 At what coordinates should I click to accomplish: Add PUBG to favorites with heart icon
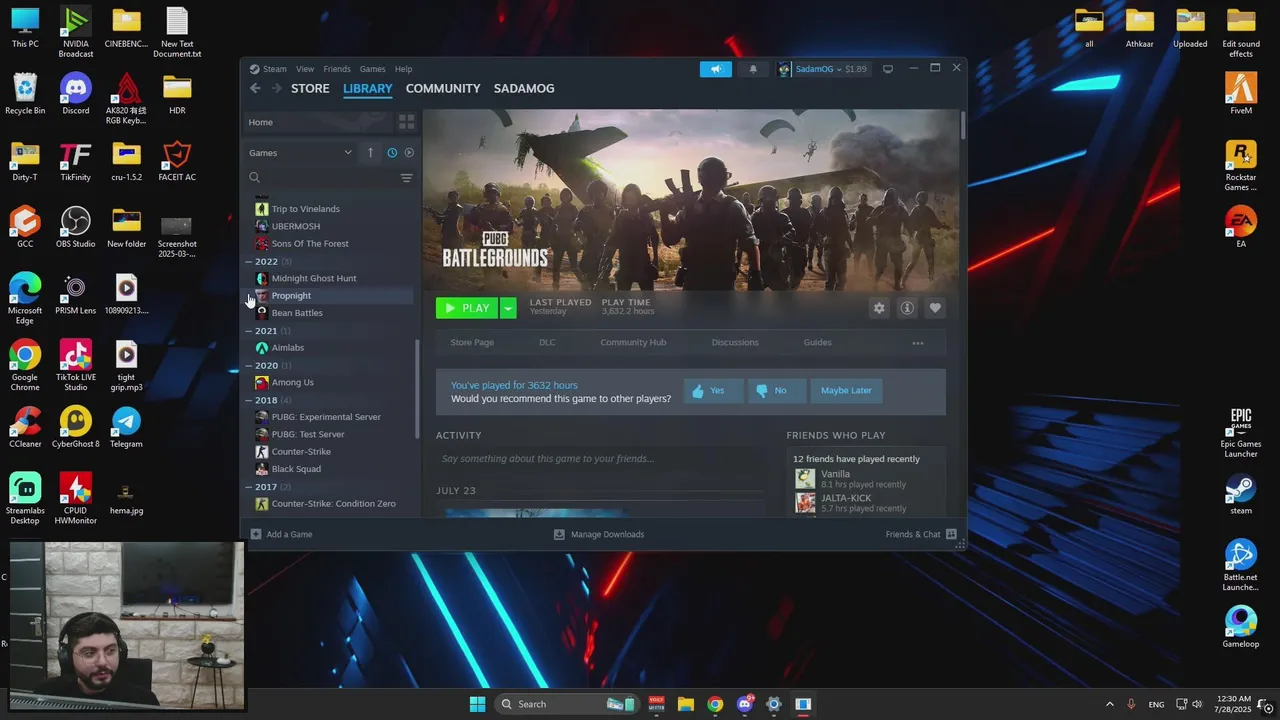coord(935,308)
